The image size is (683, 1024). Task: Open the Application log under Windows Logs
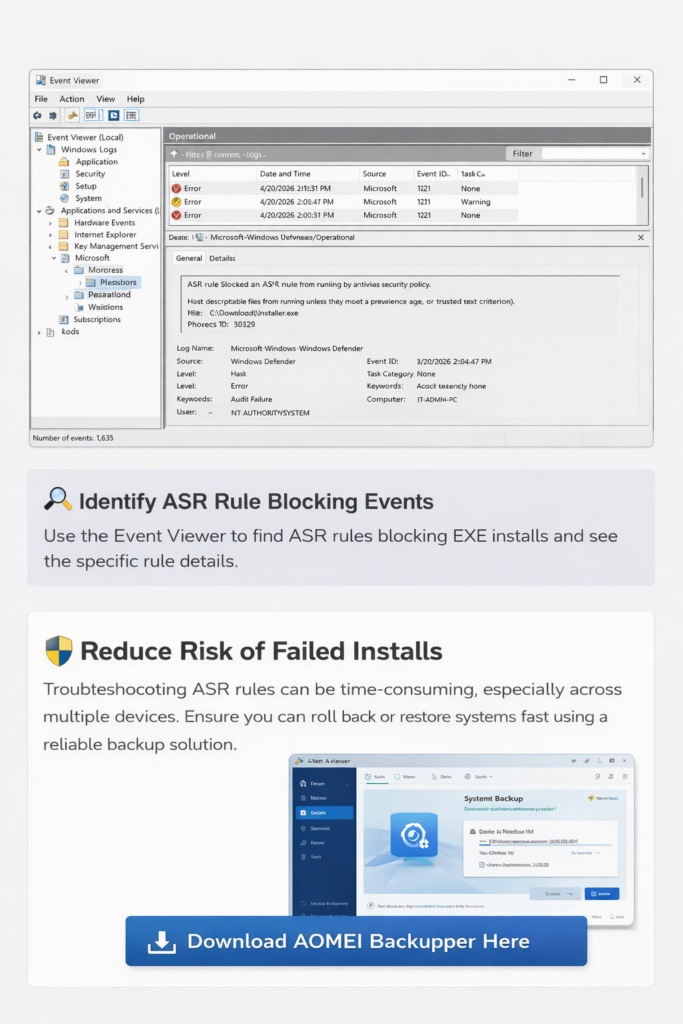click(x=97, y=161)
